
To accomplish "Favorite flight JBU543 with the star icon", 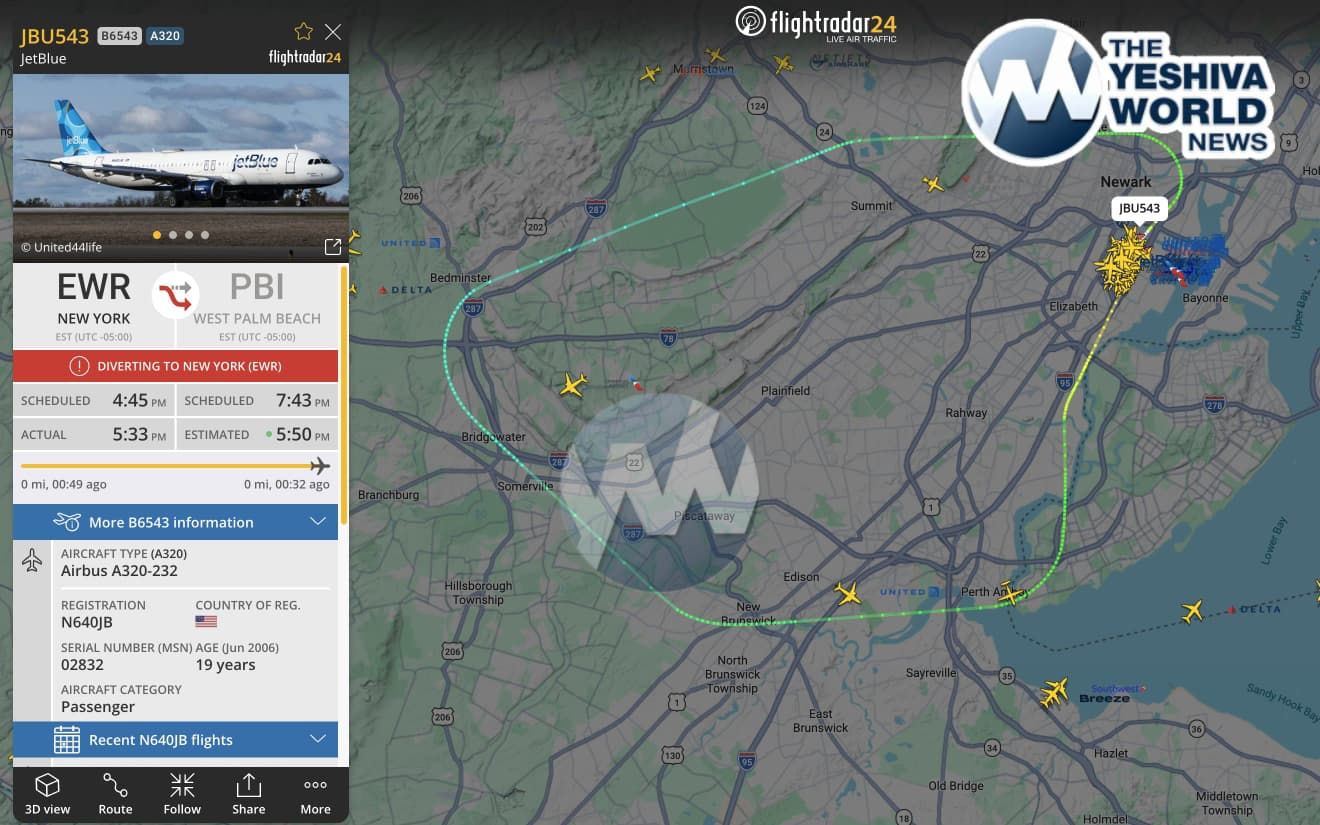I will coord(304,32).
